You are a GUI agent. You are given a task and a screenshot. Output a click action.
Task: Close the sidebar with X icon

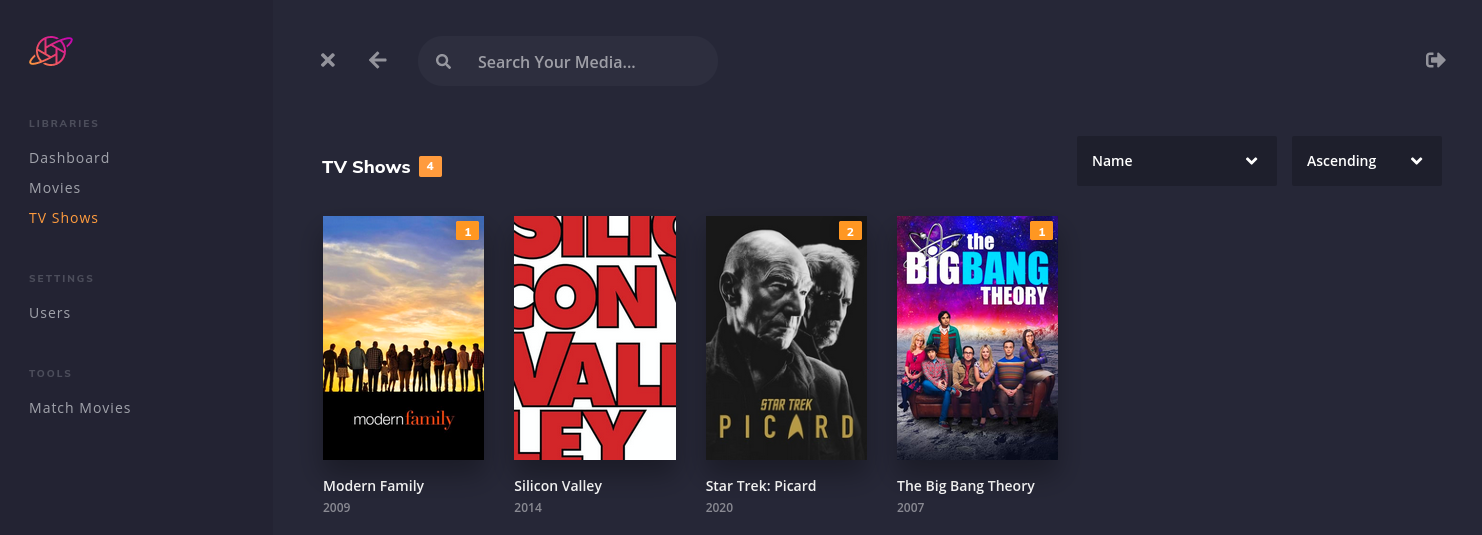[x=328, y=61]
